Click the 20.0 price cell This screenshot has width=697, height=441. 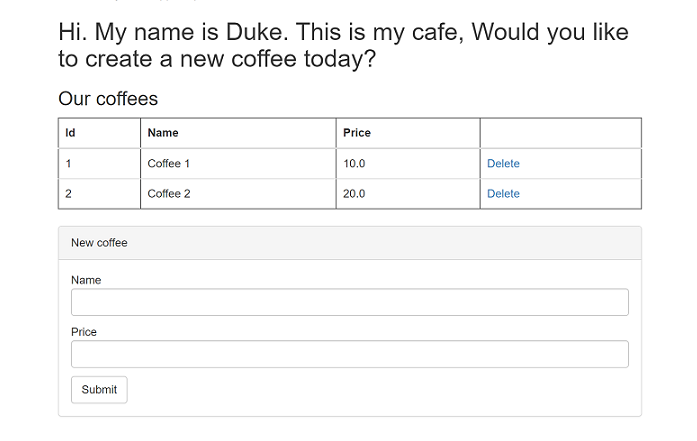pyautogui.click(x=354, y=194)
